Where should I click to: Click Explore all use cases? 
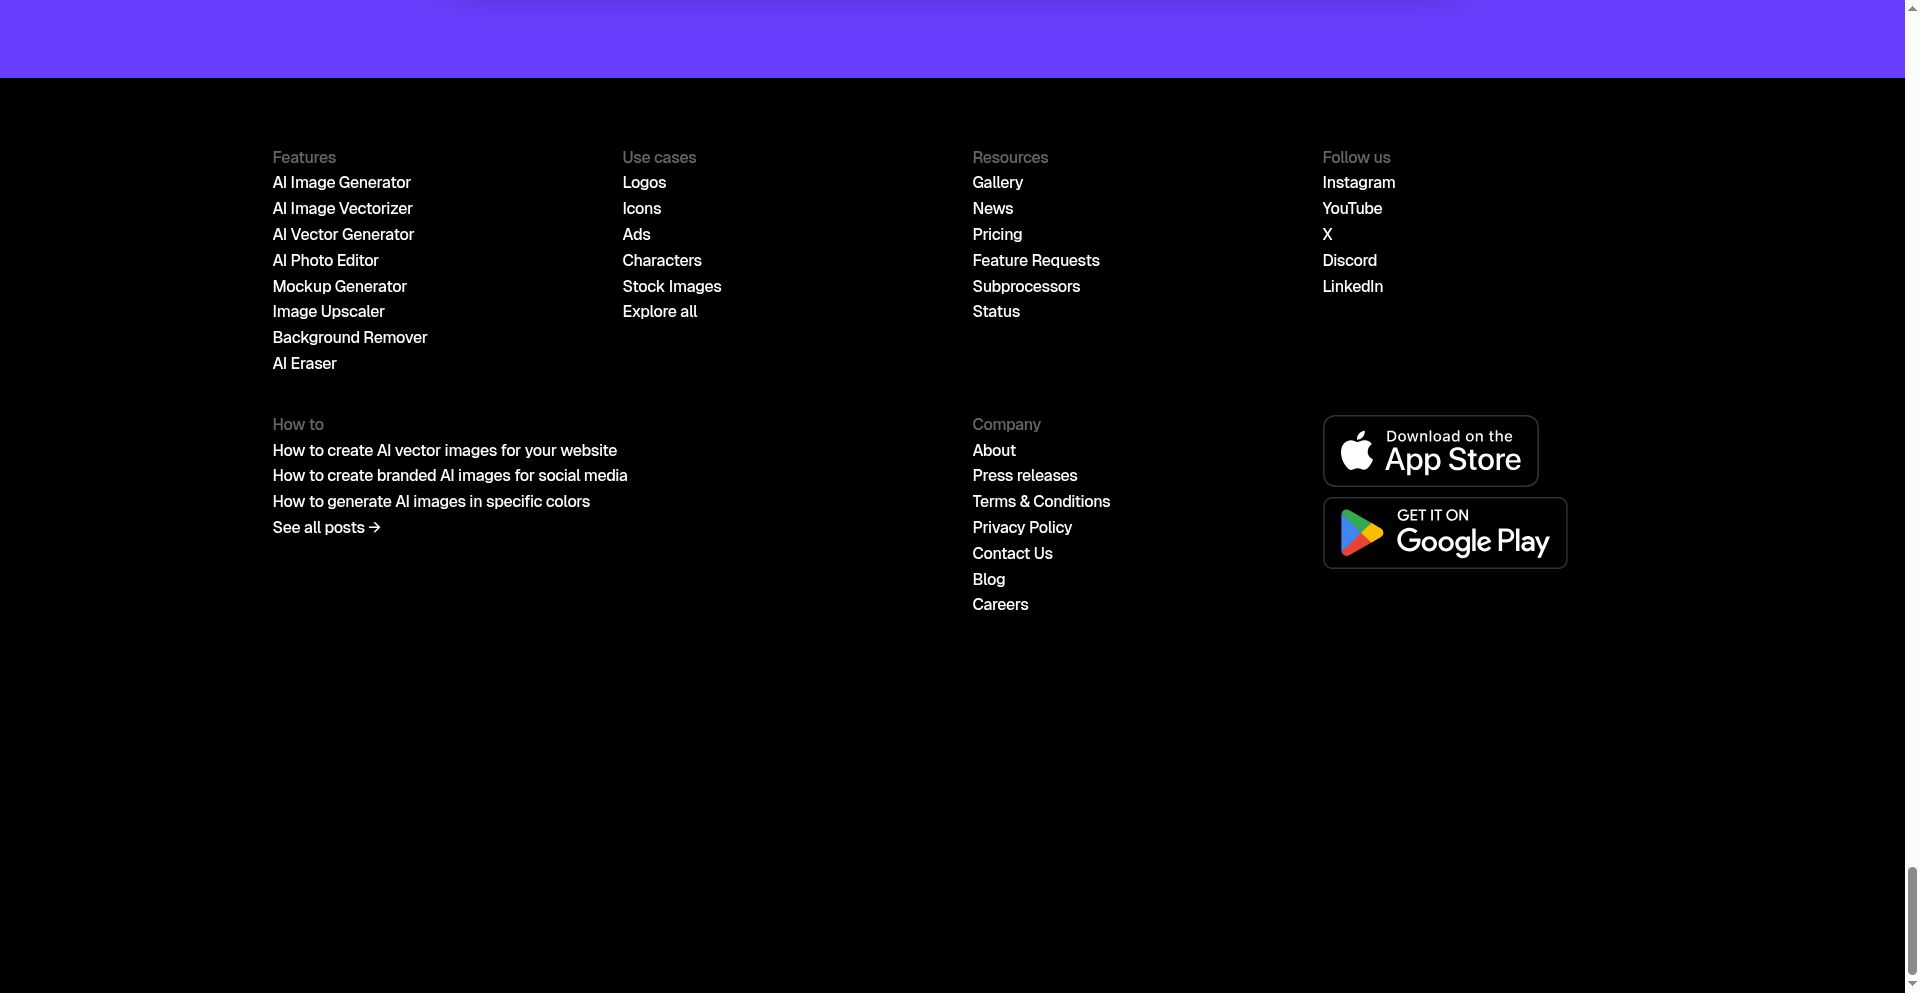[x=659, y=312]
